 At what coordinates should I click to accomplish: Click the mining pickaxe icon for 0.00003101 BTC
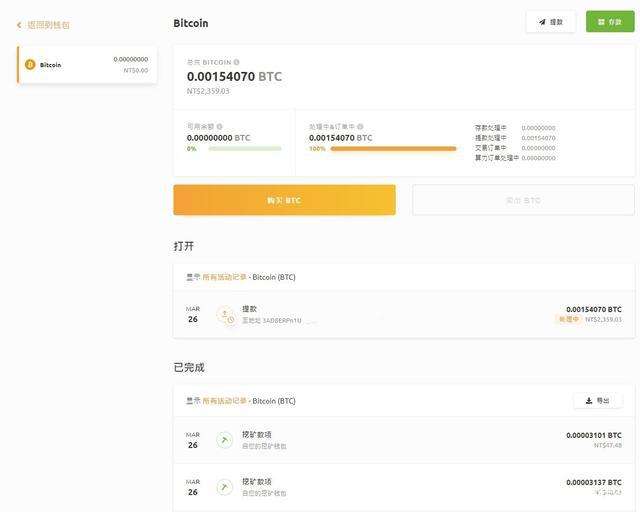click(224, 440)
